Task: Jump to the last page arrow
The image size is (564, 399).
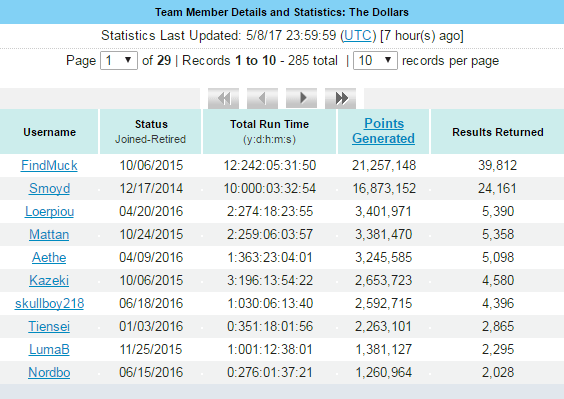Action: click(340, 98)
